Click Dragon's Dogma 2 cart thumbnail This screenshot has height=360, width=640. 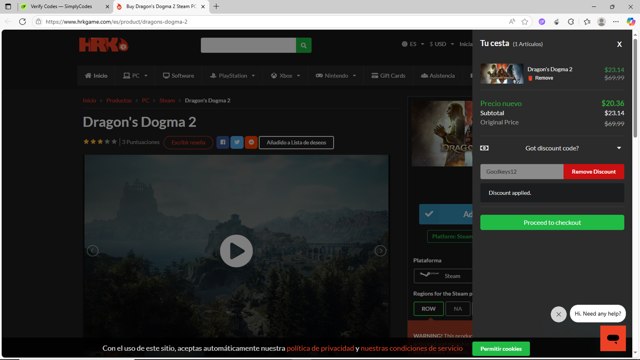coord(502,73)
